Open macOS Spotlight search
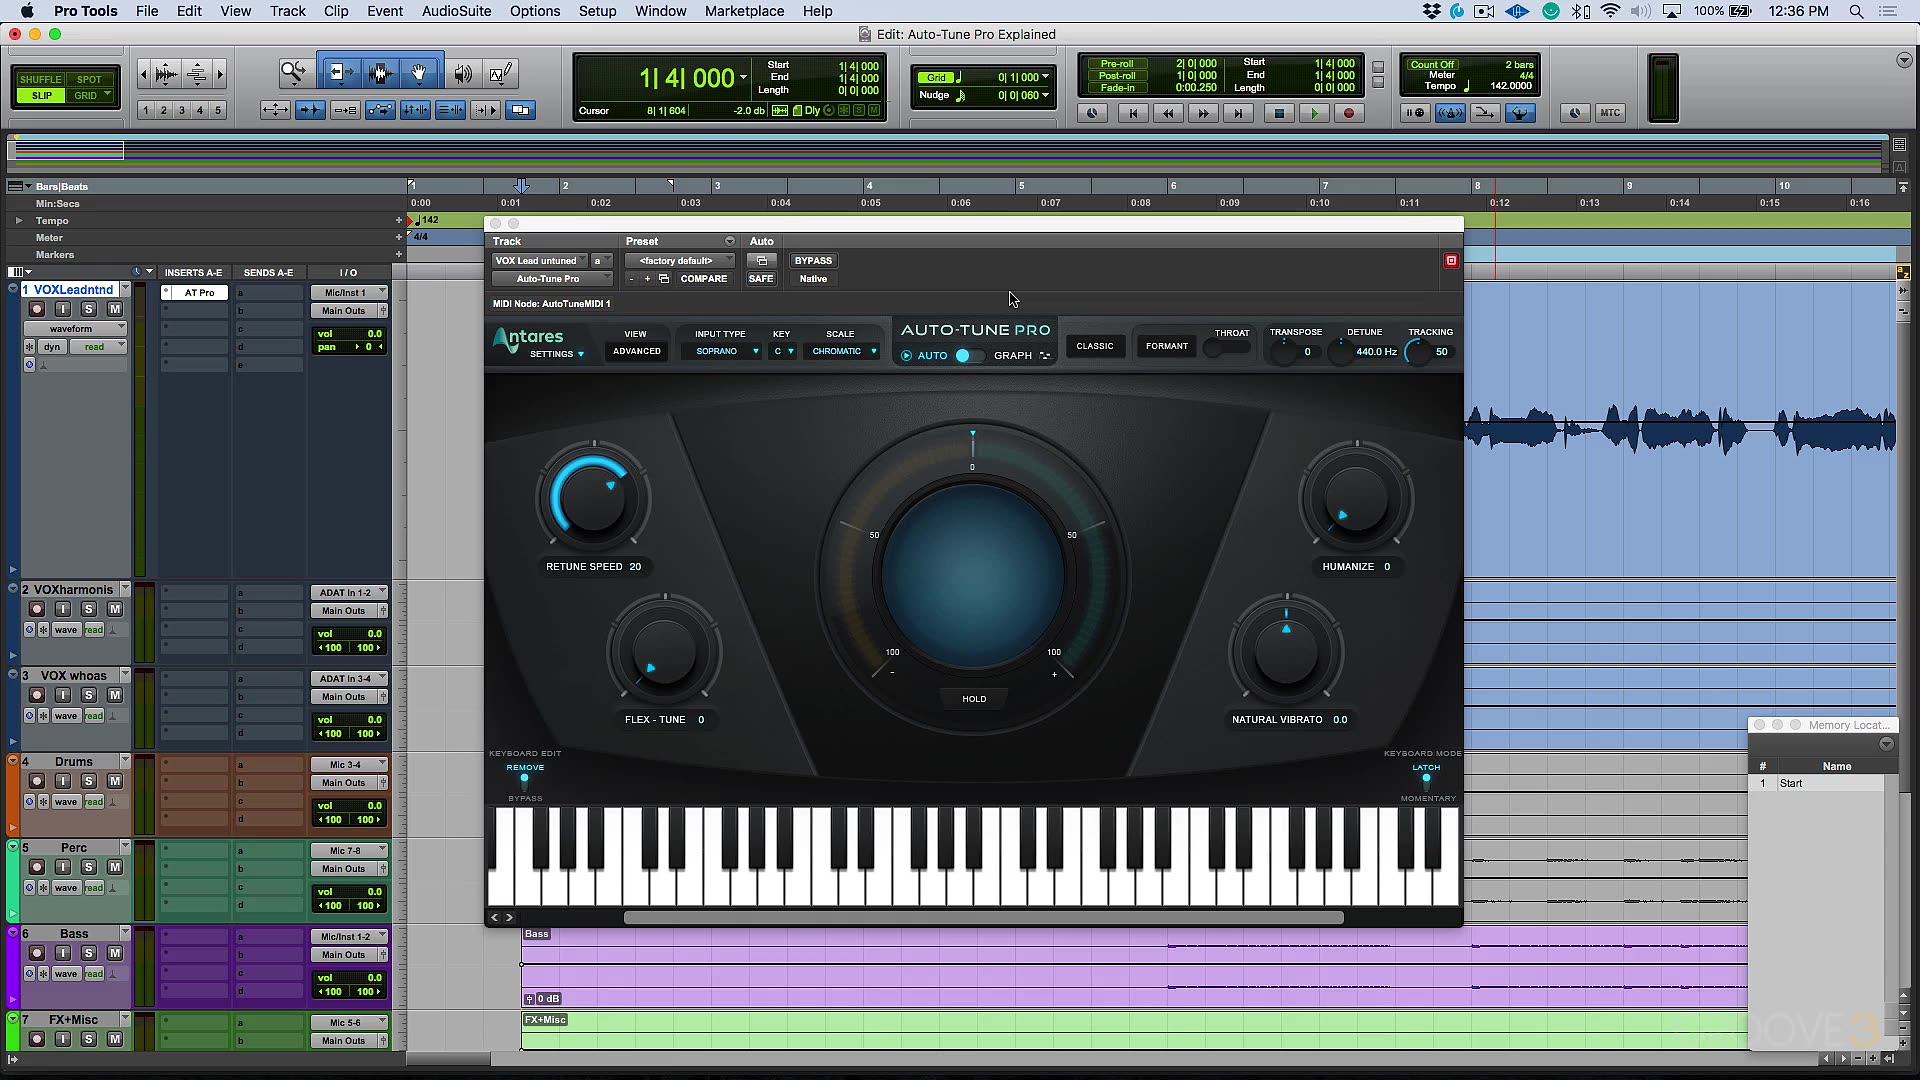This screenshot has height=1080, width=1920. [x=1856, y=11]
